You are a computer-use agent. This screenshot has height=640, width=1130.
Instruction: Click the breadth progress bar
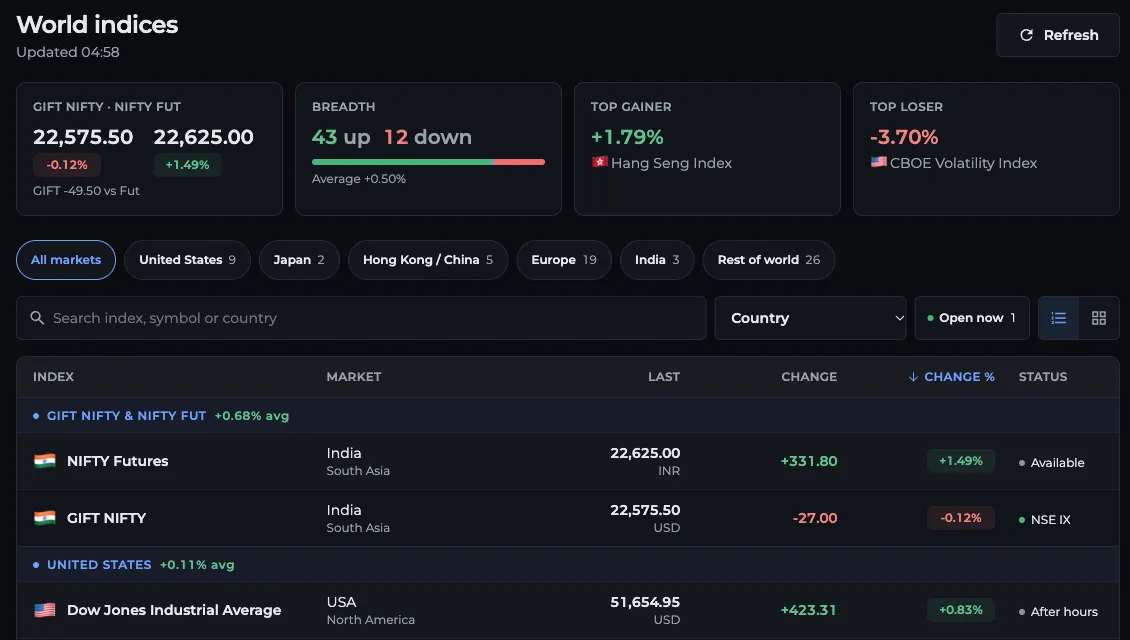[x=428, y=162]
